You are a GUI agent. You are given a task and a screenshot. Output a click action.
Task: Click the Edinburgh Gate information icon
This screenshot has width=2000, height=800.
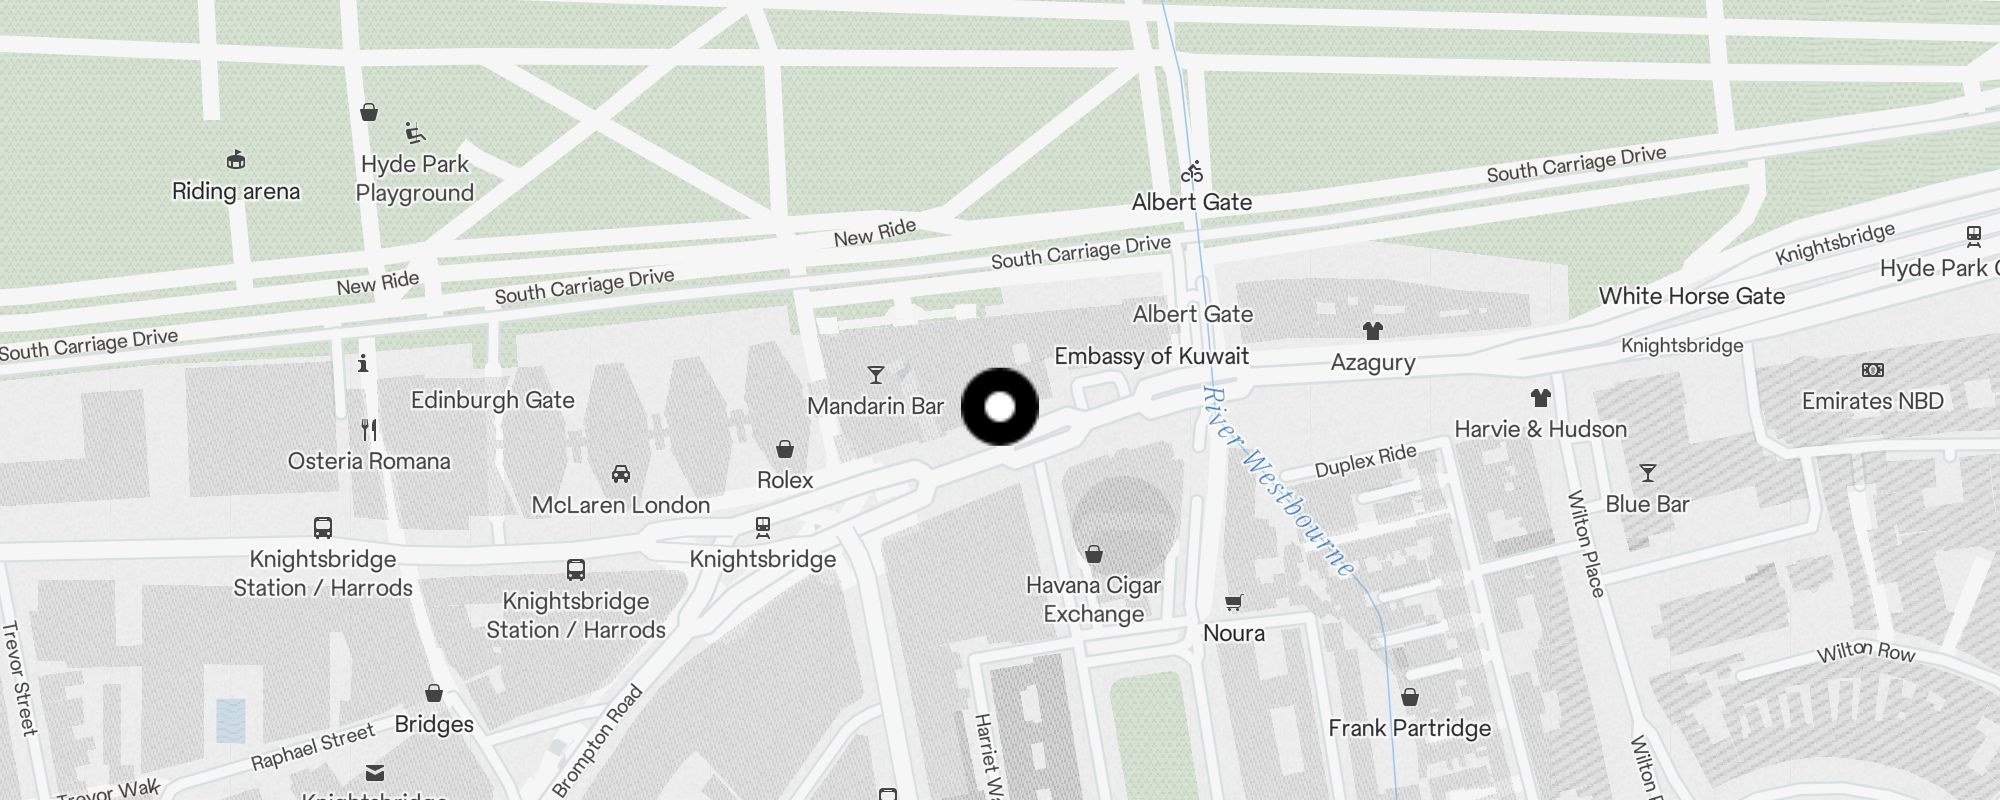[x=363, y=363]
